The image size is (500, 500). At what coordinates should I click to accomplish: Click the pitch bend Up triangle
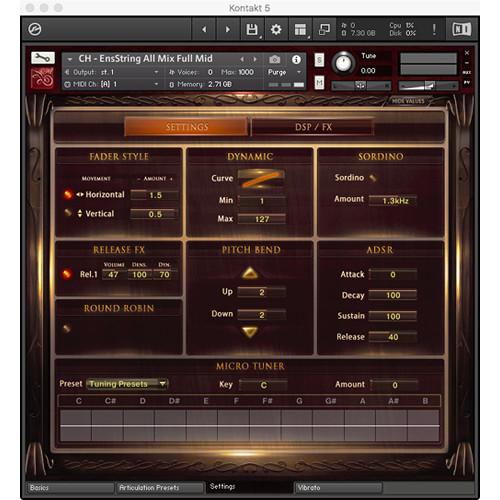[250, 273]
